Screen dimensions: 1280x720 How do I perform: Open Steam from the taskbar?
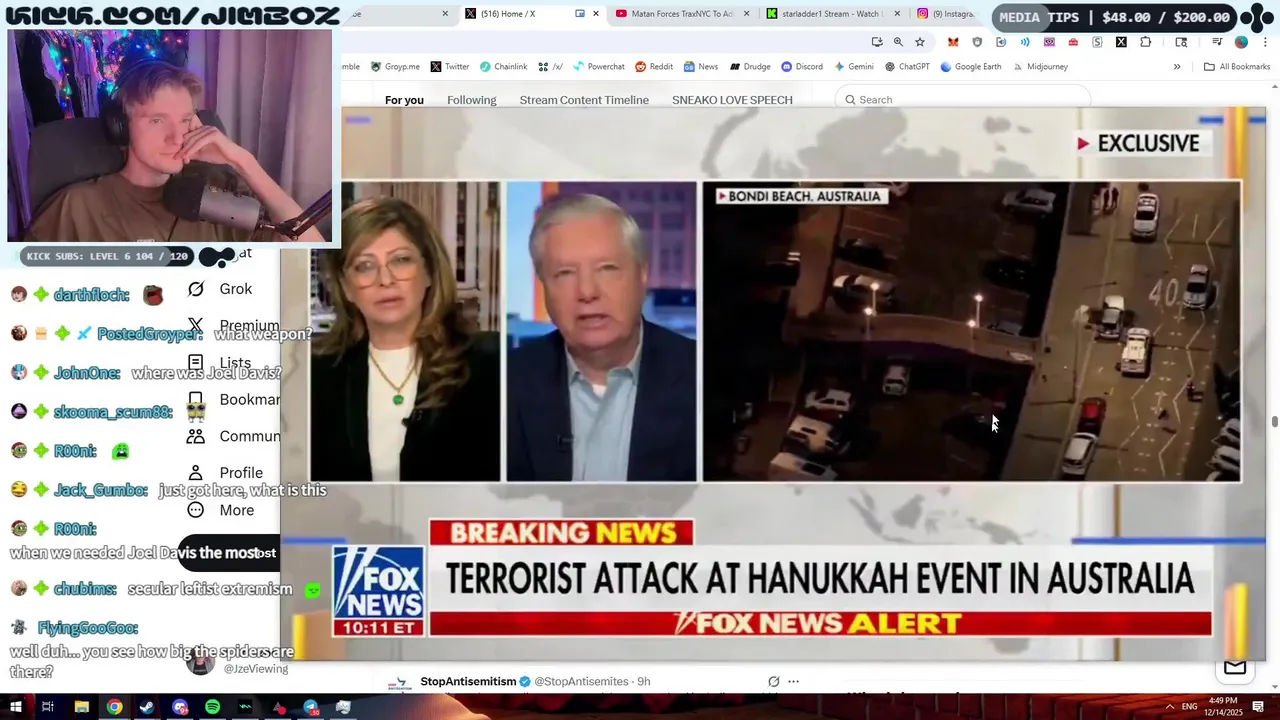coord(147,707)
